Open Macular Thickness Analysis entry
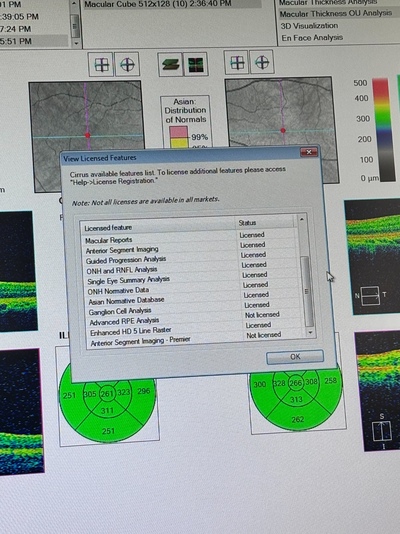 point(328,3)
